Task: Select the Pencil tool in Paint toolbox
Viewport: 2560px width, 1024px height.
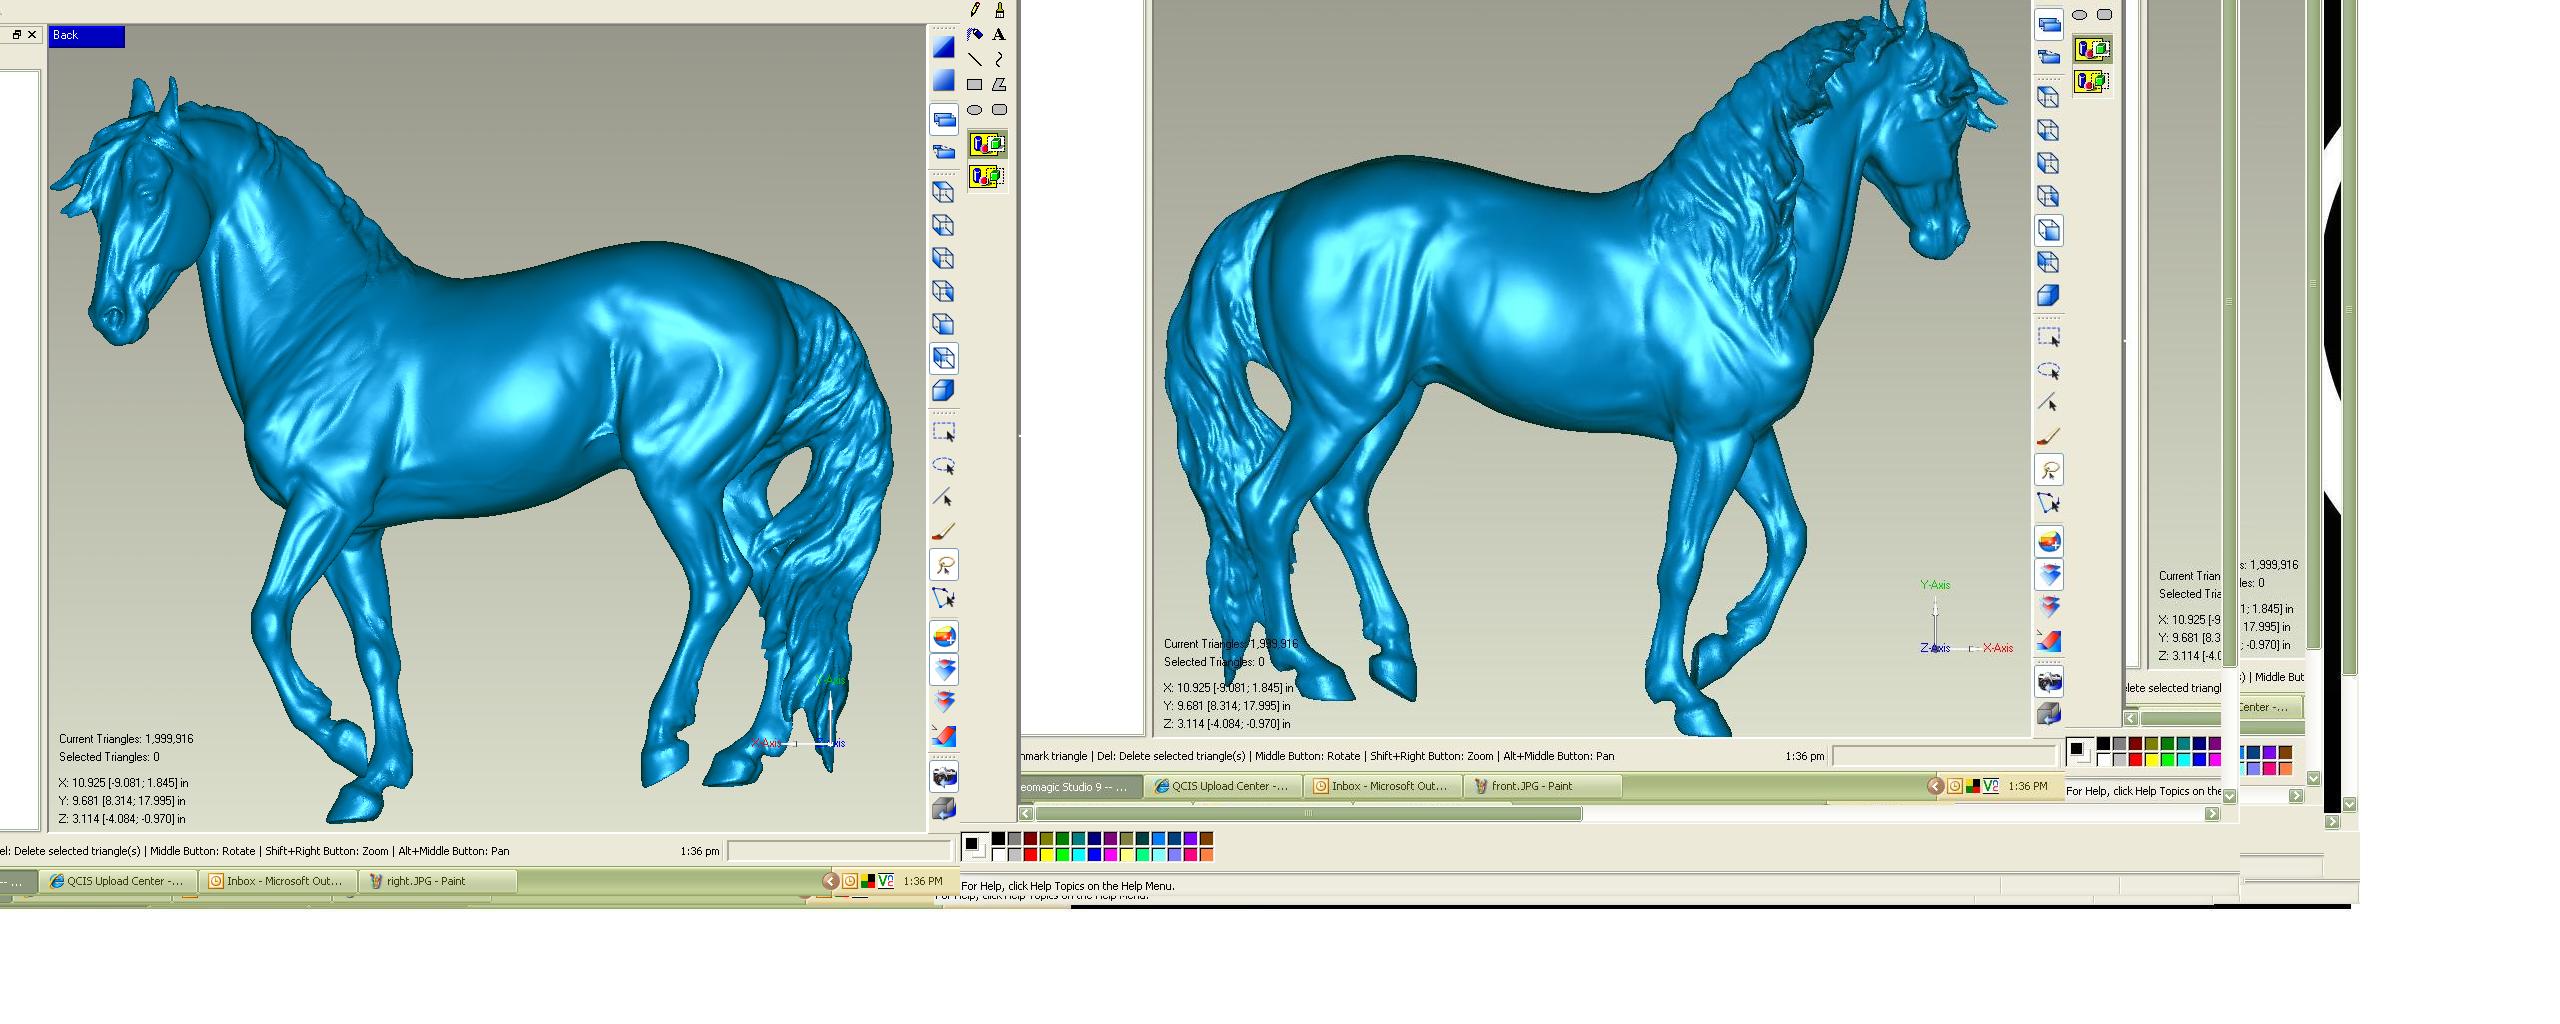Action: pos(975,10)
